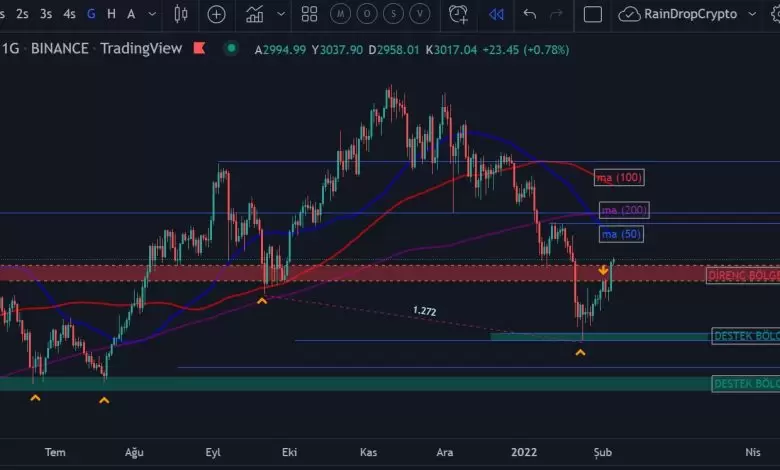Create an alert with the alarm clock icon
This screenshot has height=470, width=780.
[x=458, y=14]
